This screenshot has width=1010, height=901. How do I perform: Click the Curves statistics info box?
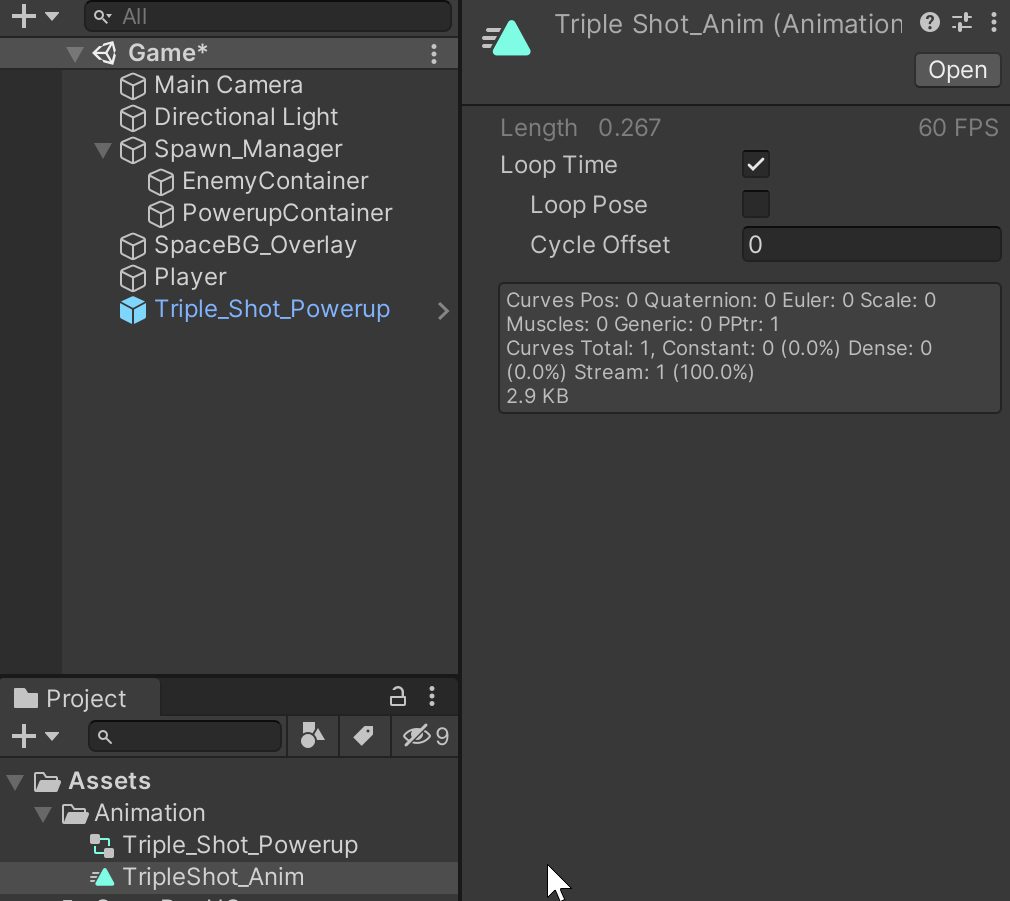click(750, 348)
